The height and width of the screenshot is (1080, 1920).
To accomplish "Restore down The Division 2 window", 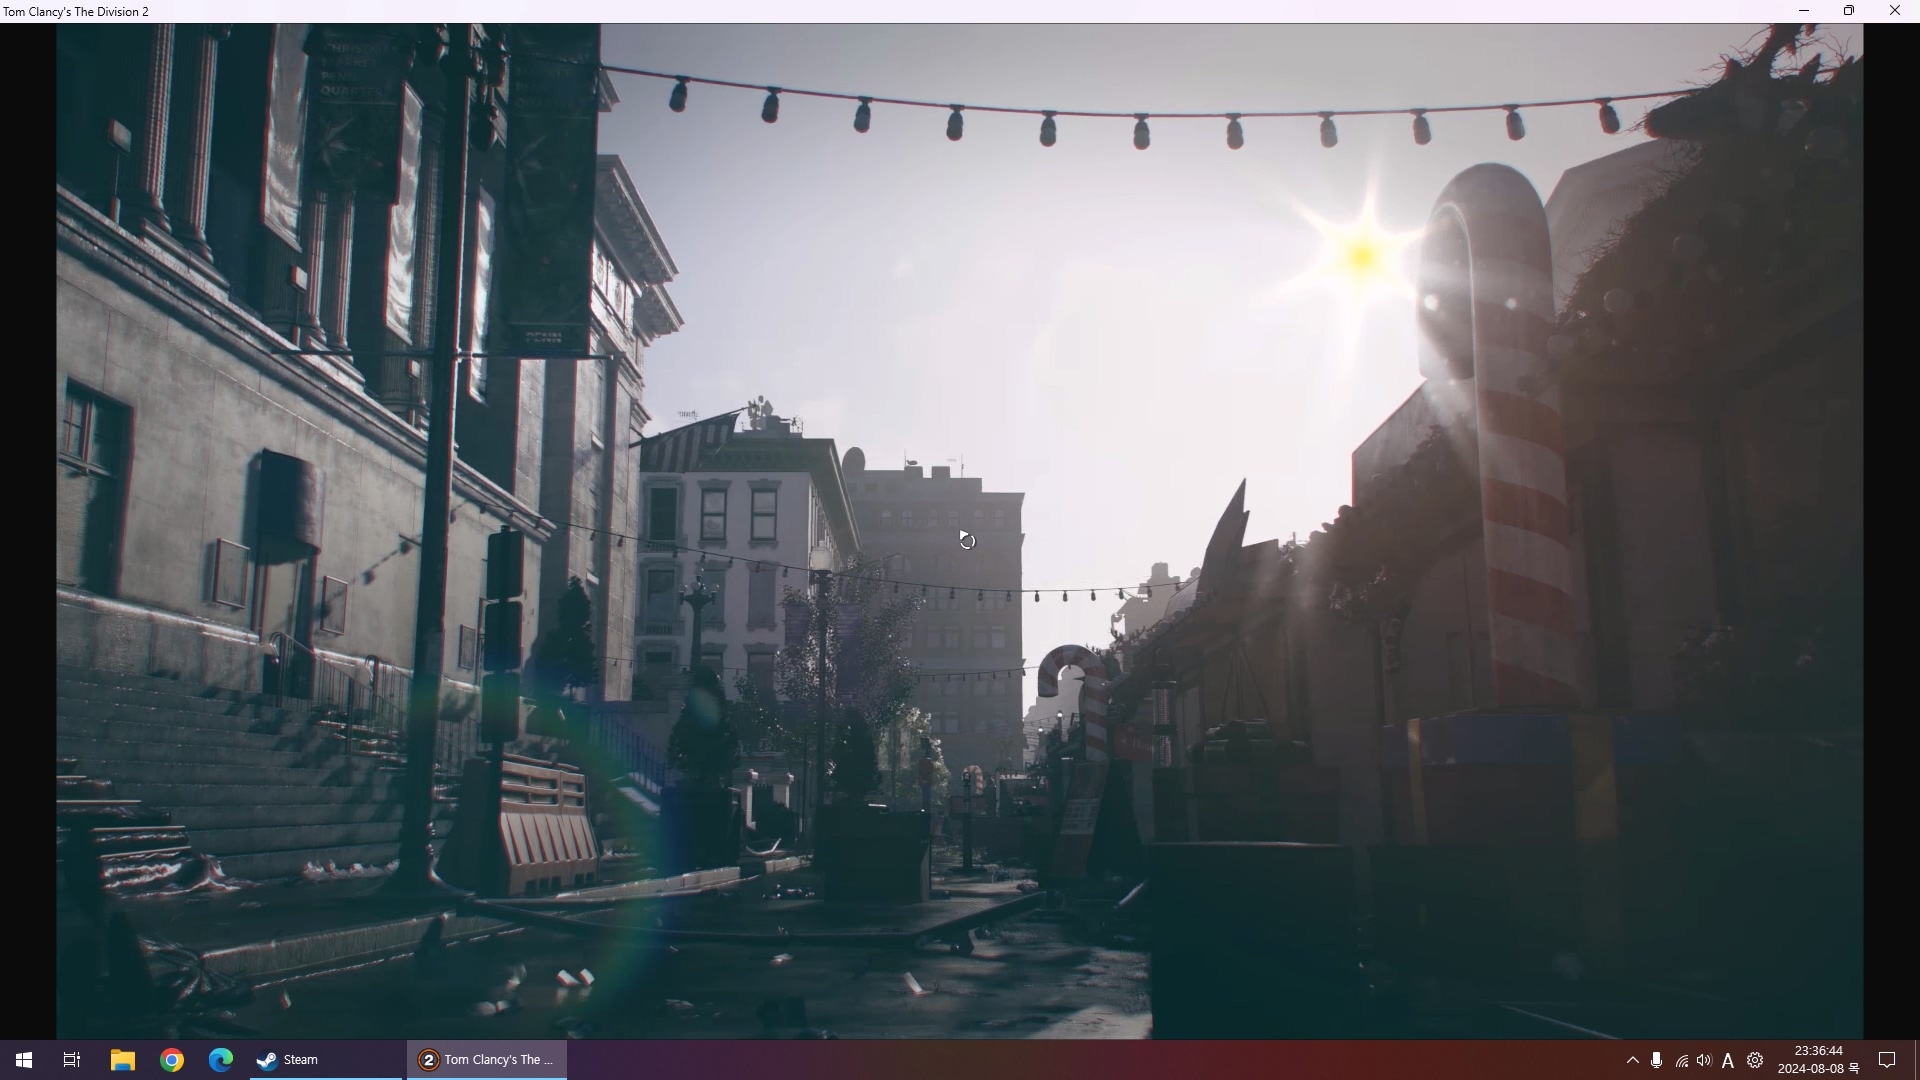I will [x=1849, y=11].
